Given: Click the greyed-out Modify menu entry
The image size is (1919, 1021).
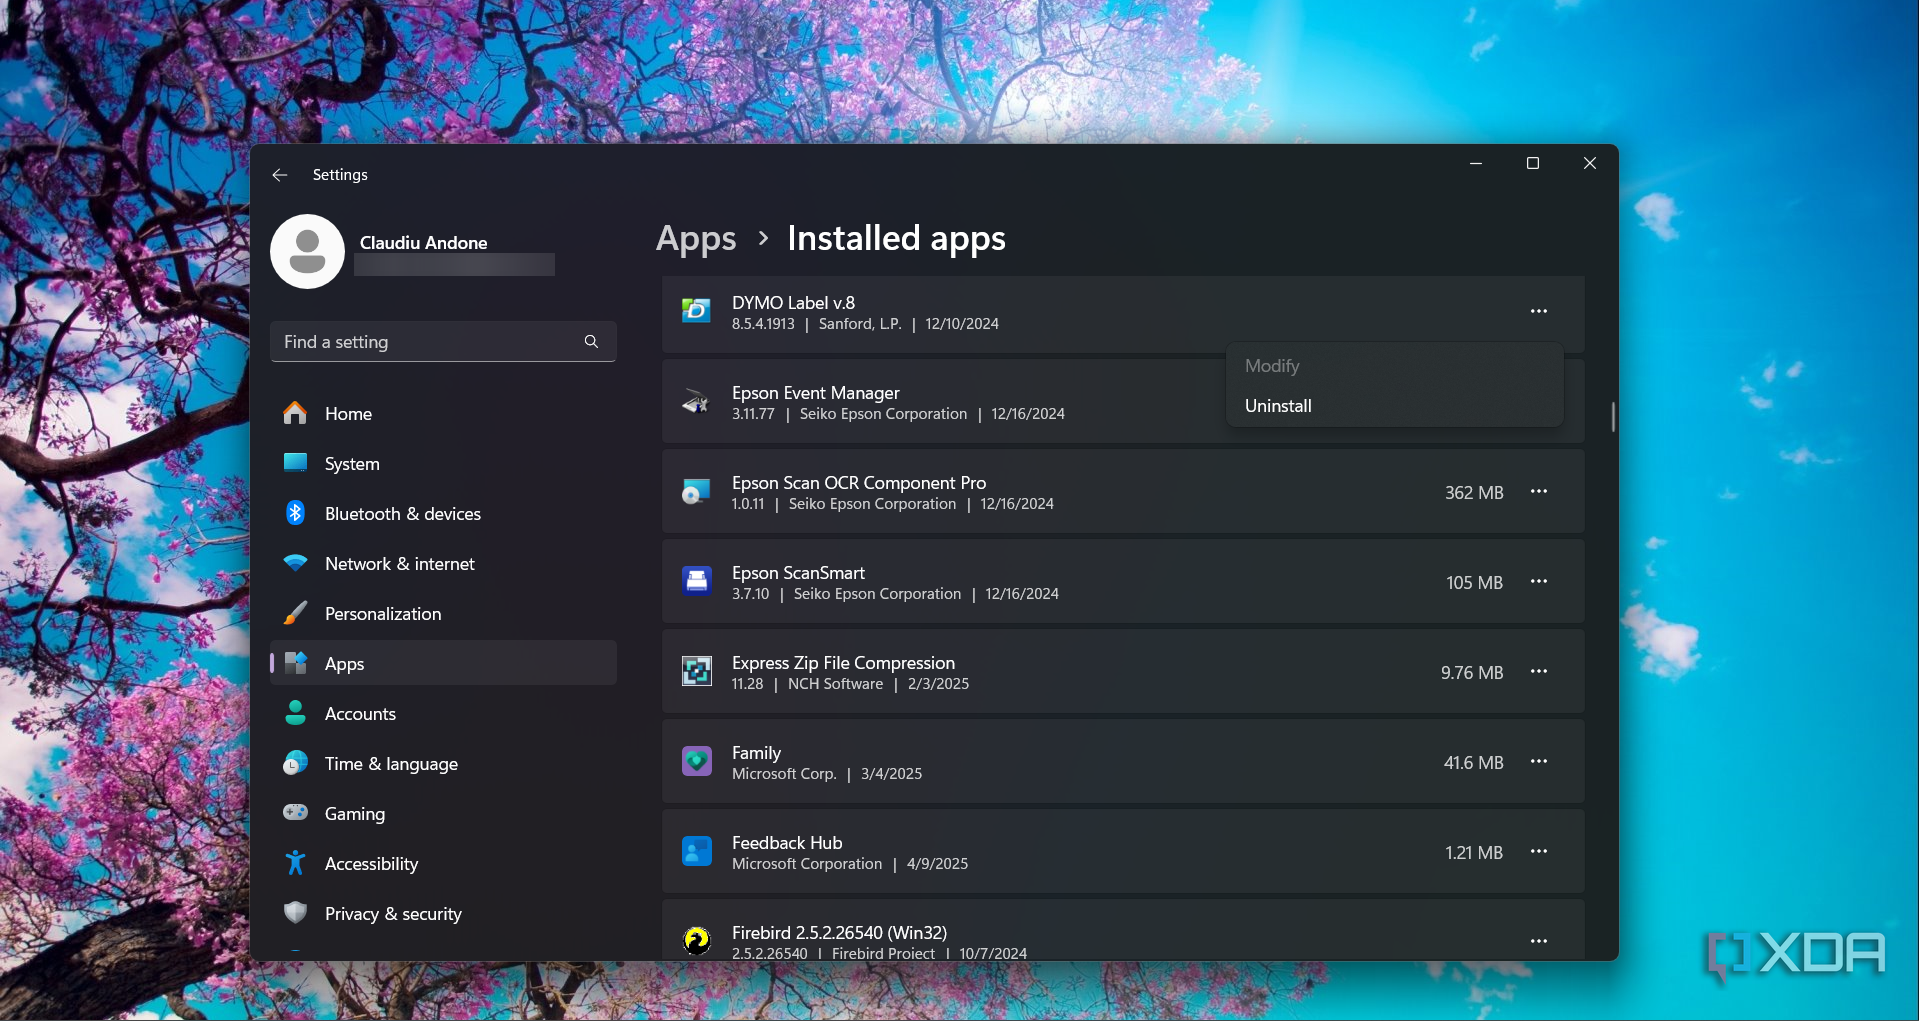Looking at the screenshot, I should coord(1394,366).
